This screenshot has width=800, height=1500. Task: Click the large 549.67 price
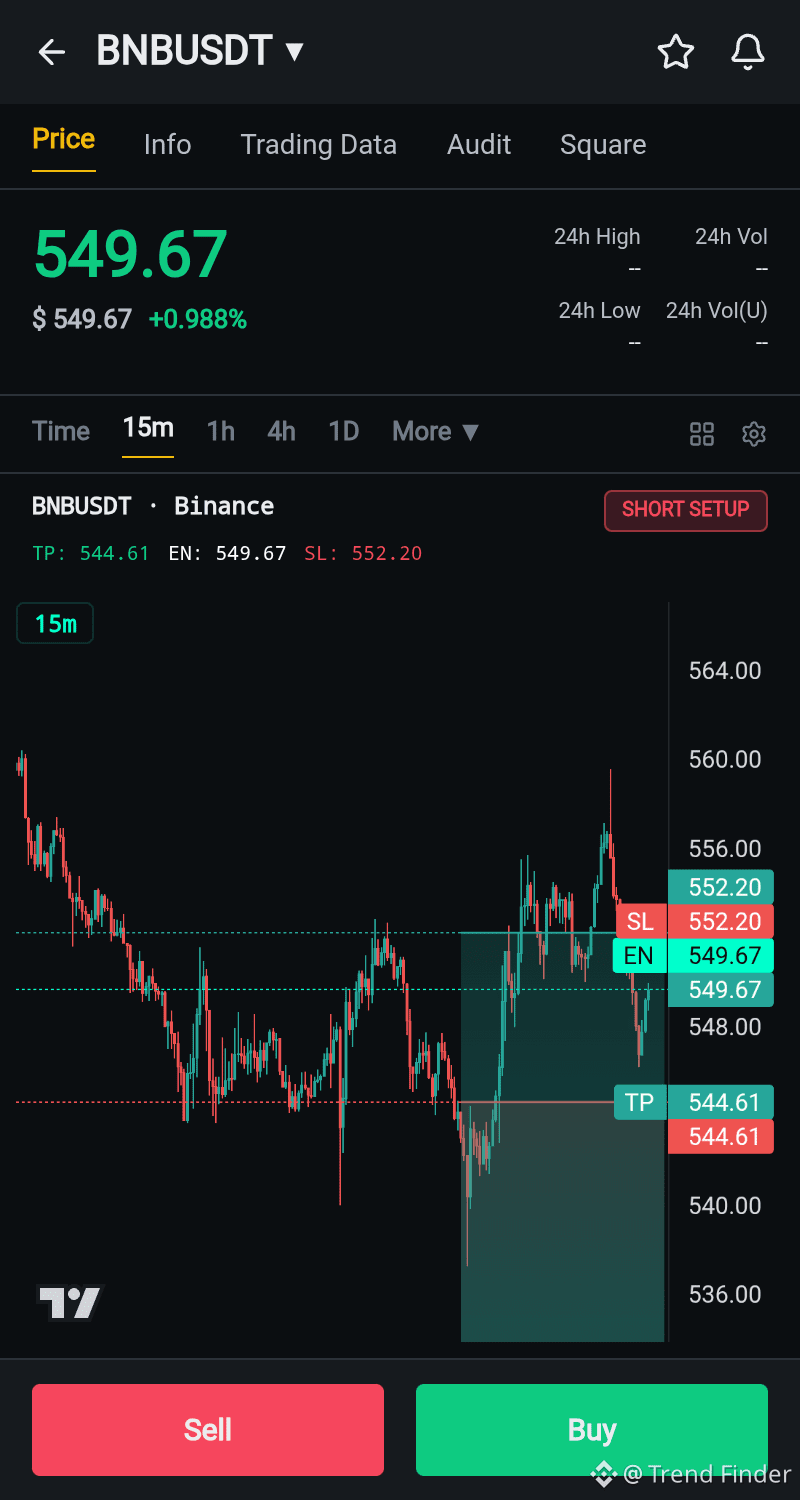pos(131,254)
